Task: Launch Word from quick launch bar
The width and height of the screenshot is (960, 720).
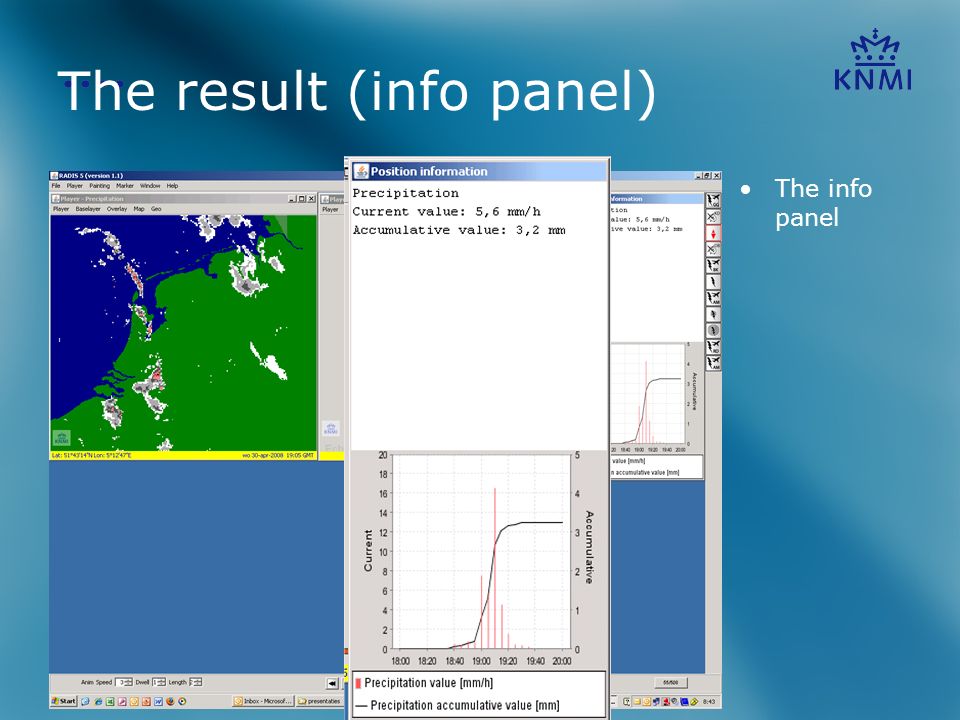Action: (x=159, y=702)
